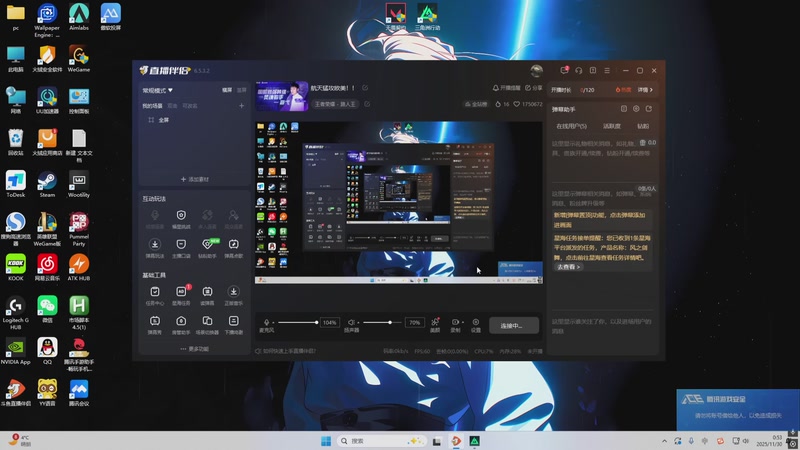Click the 热度 heat indicator
The height and width of the screenshot is (450, 800).
click(623, 90)
